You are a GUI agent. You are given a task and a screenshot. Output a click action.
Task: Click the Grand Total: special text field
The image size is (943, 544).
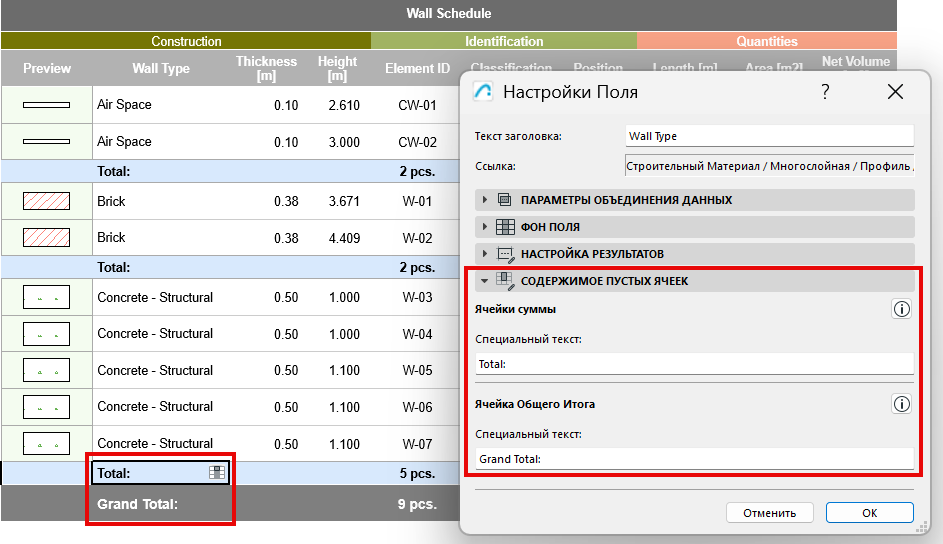694,459
